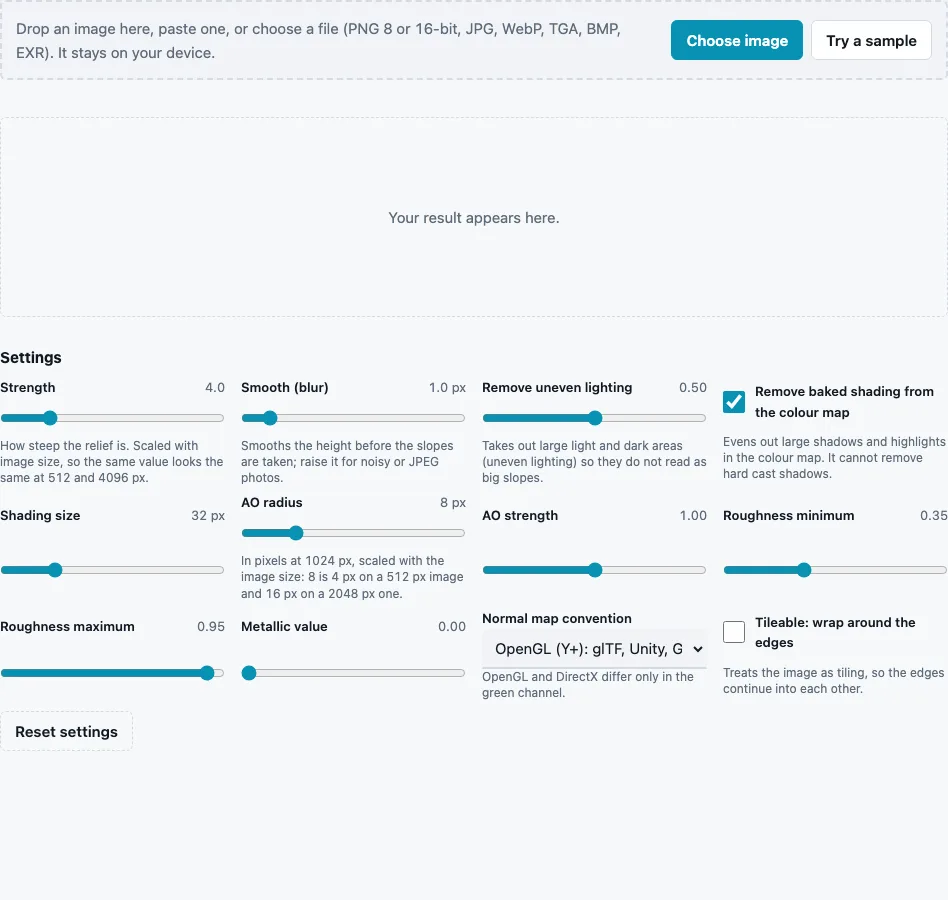Enable Tileable wrap around the edges checkbox
948x900 pixels.
coord(734,632)
